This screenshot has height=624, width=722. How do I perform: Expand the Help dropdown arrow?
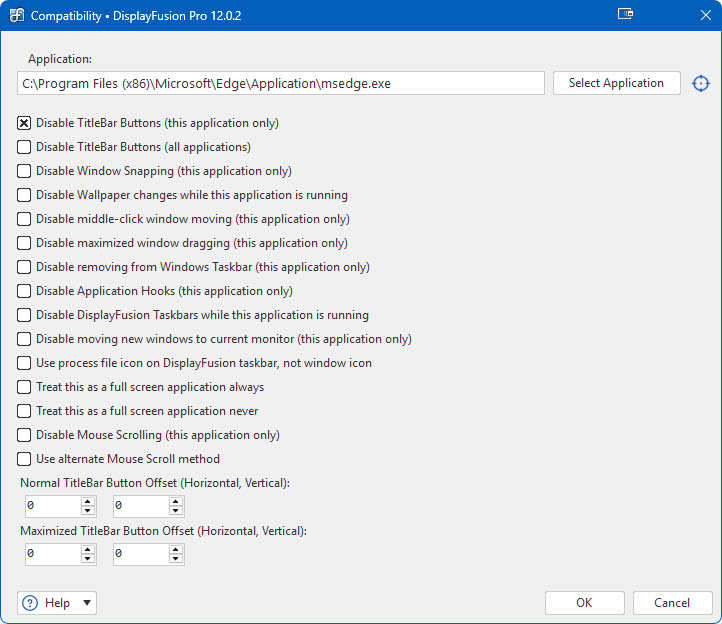[x=87, y=603]
